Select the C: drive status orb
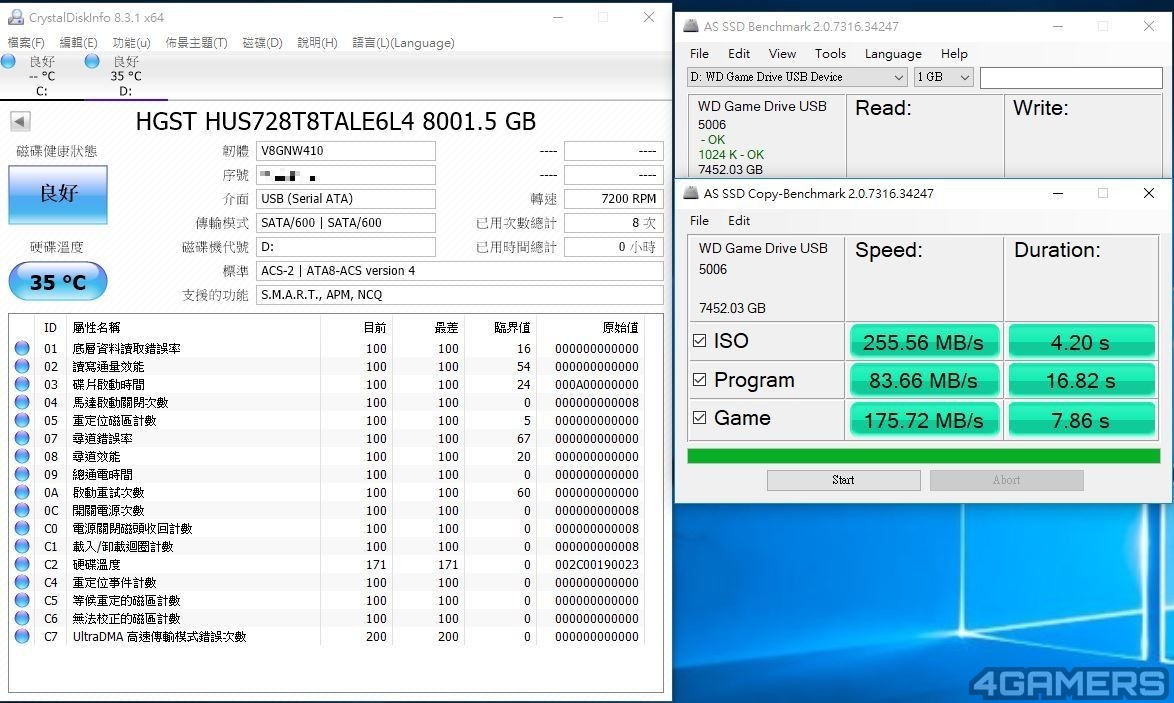Viewport: 1174px width, 703px height. pyautogui.click(x=8, y=61)
